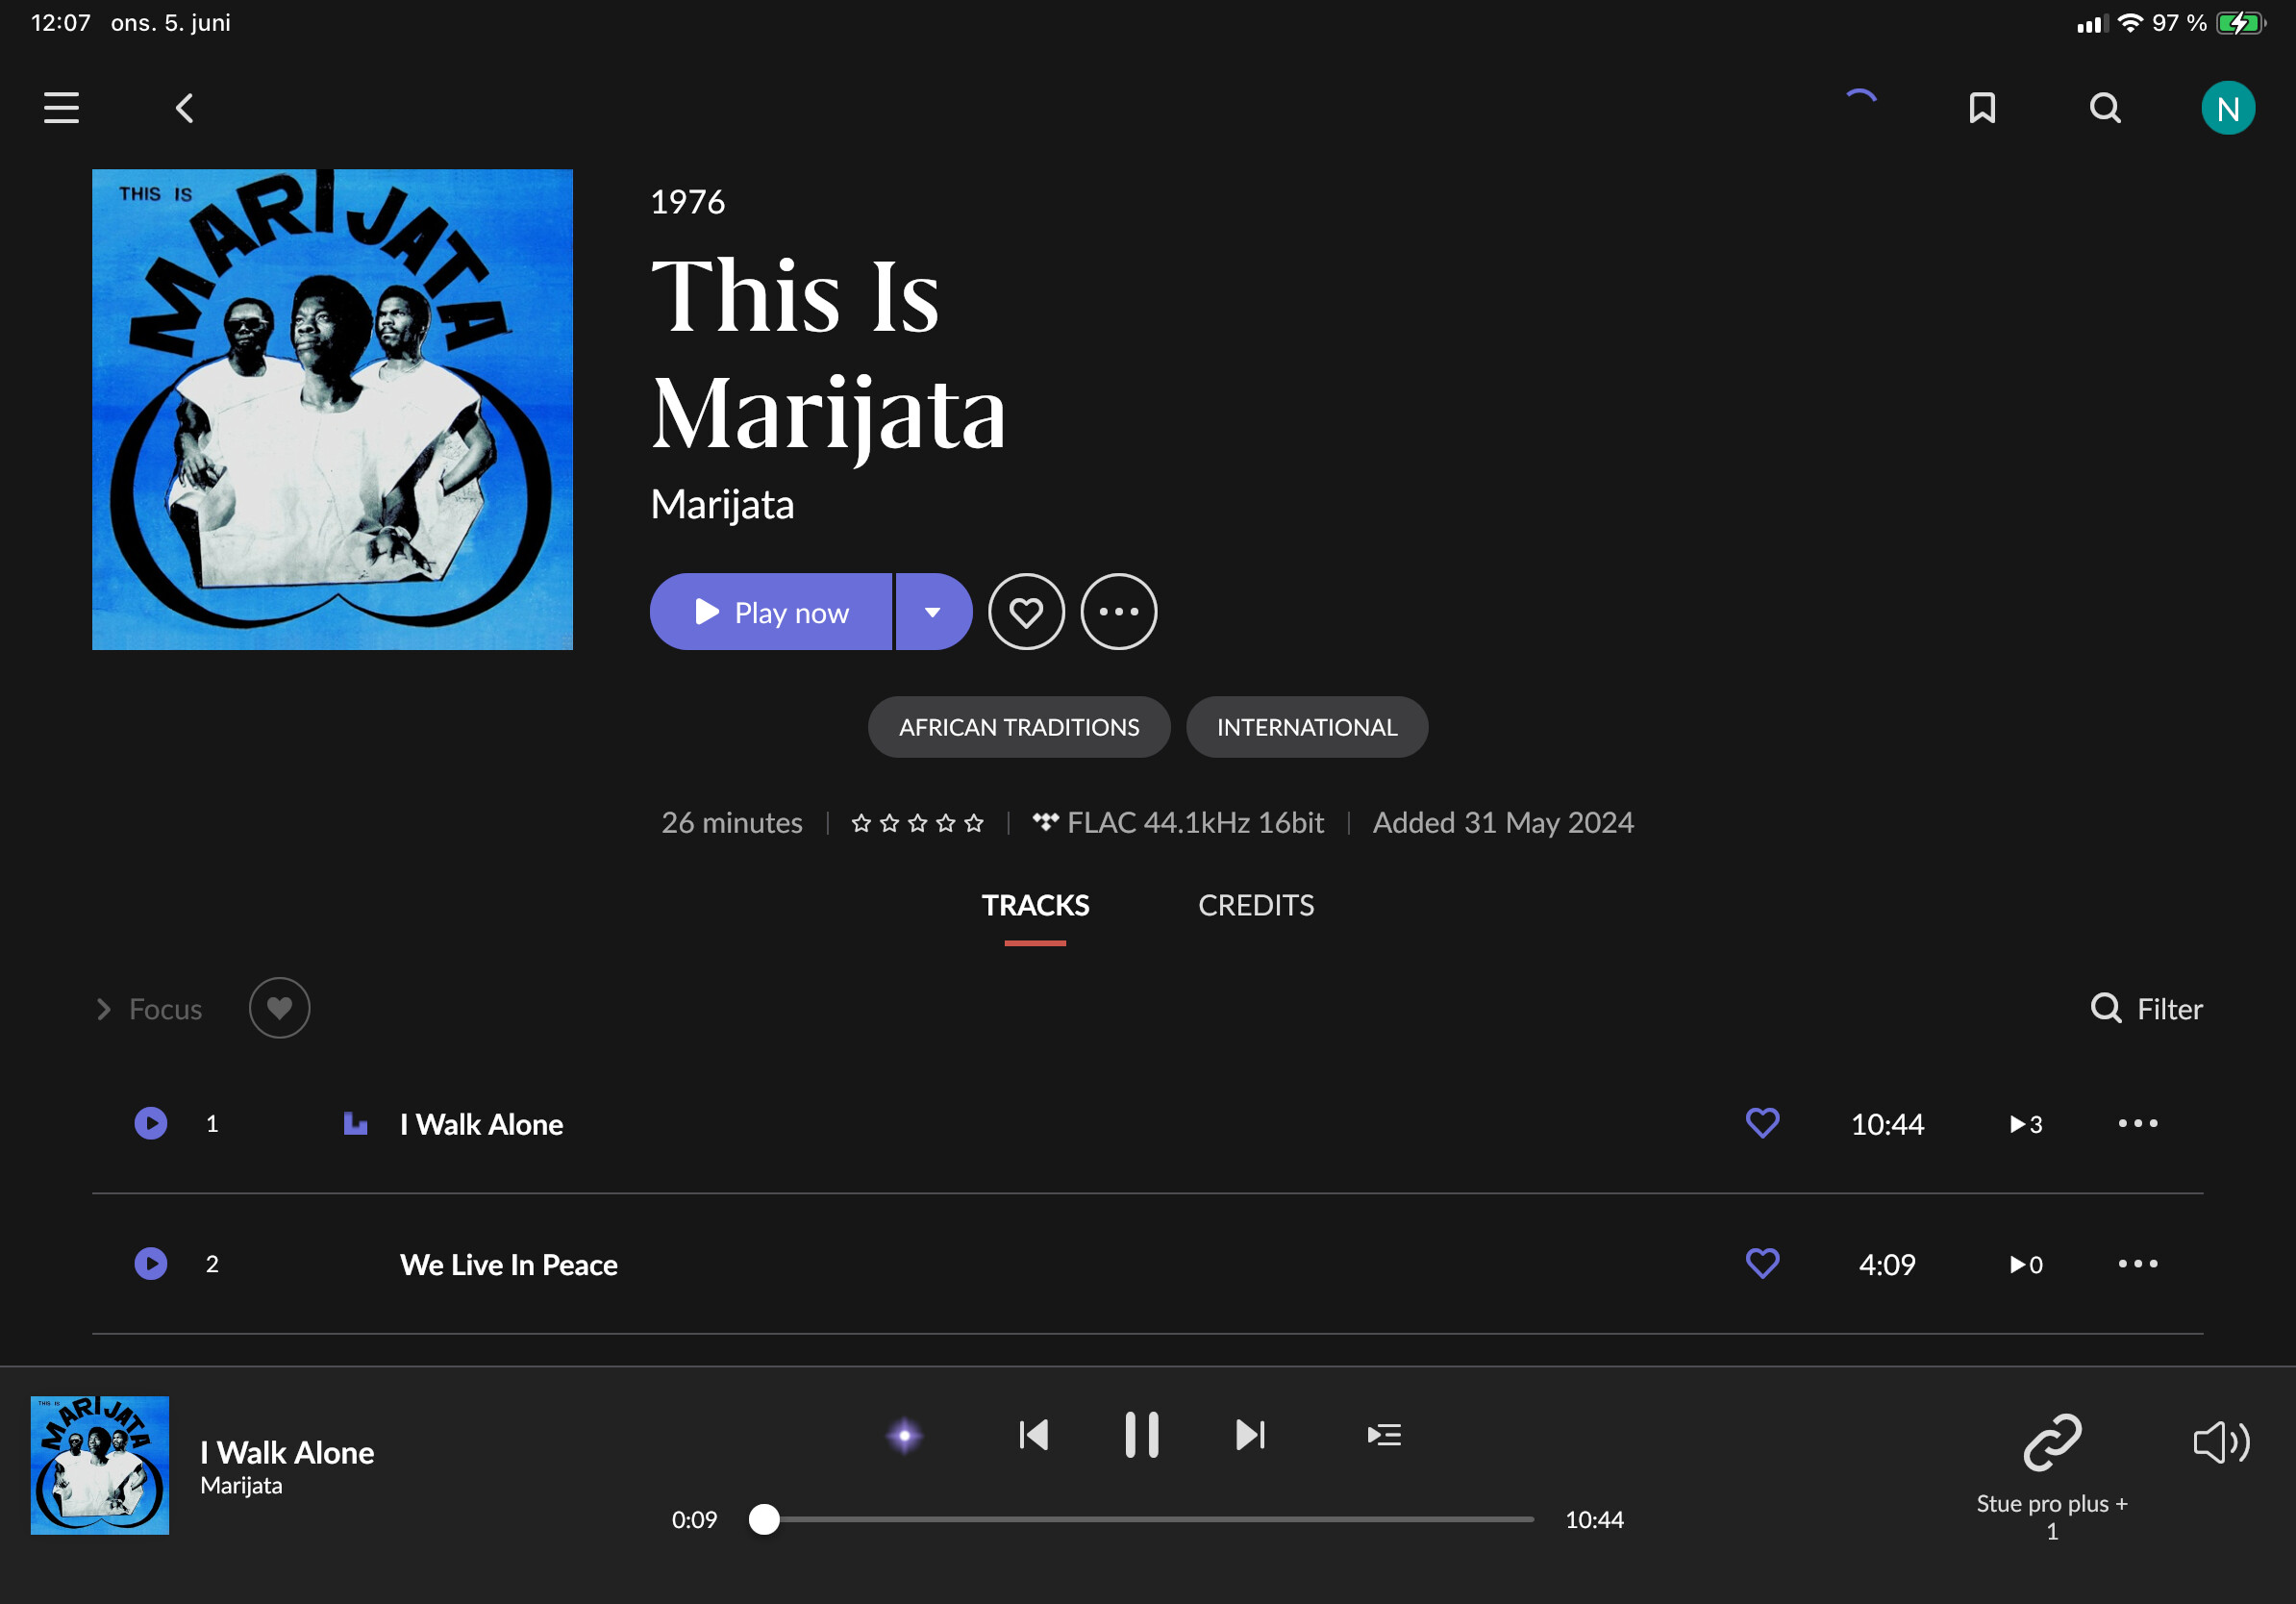Image resolution: width=2296 pixels, height=1604 pixels.
Task: Open search with the magnifier icon
Action: [2105, 108]
